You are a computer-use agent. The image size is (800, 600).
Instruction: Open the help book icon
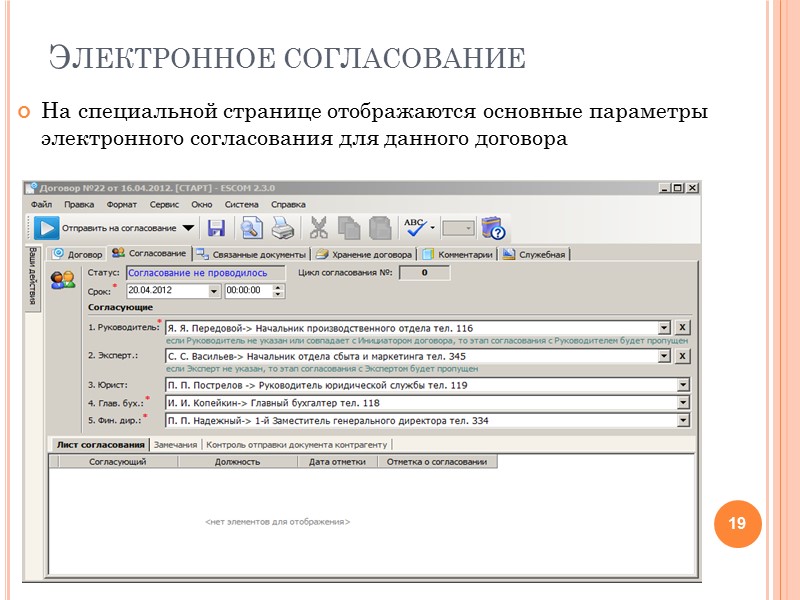click(x=493, y=228)
